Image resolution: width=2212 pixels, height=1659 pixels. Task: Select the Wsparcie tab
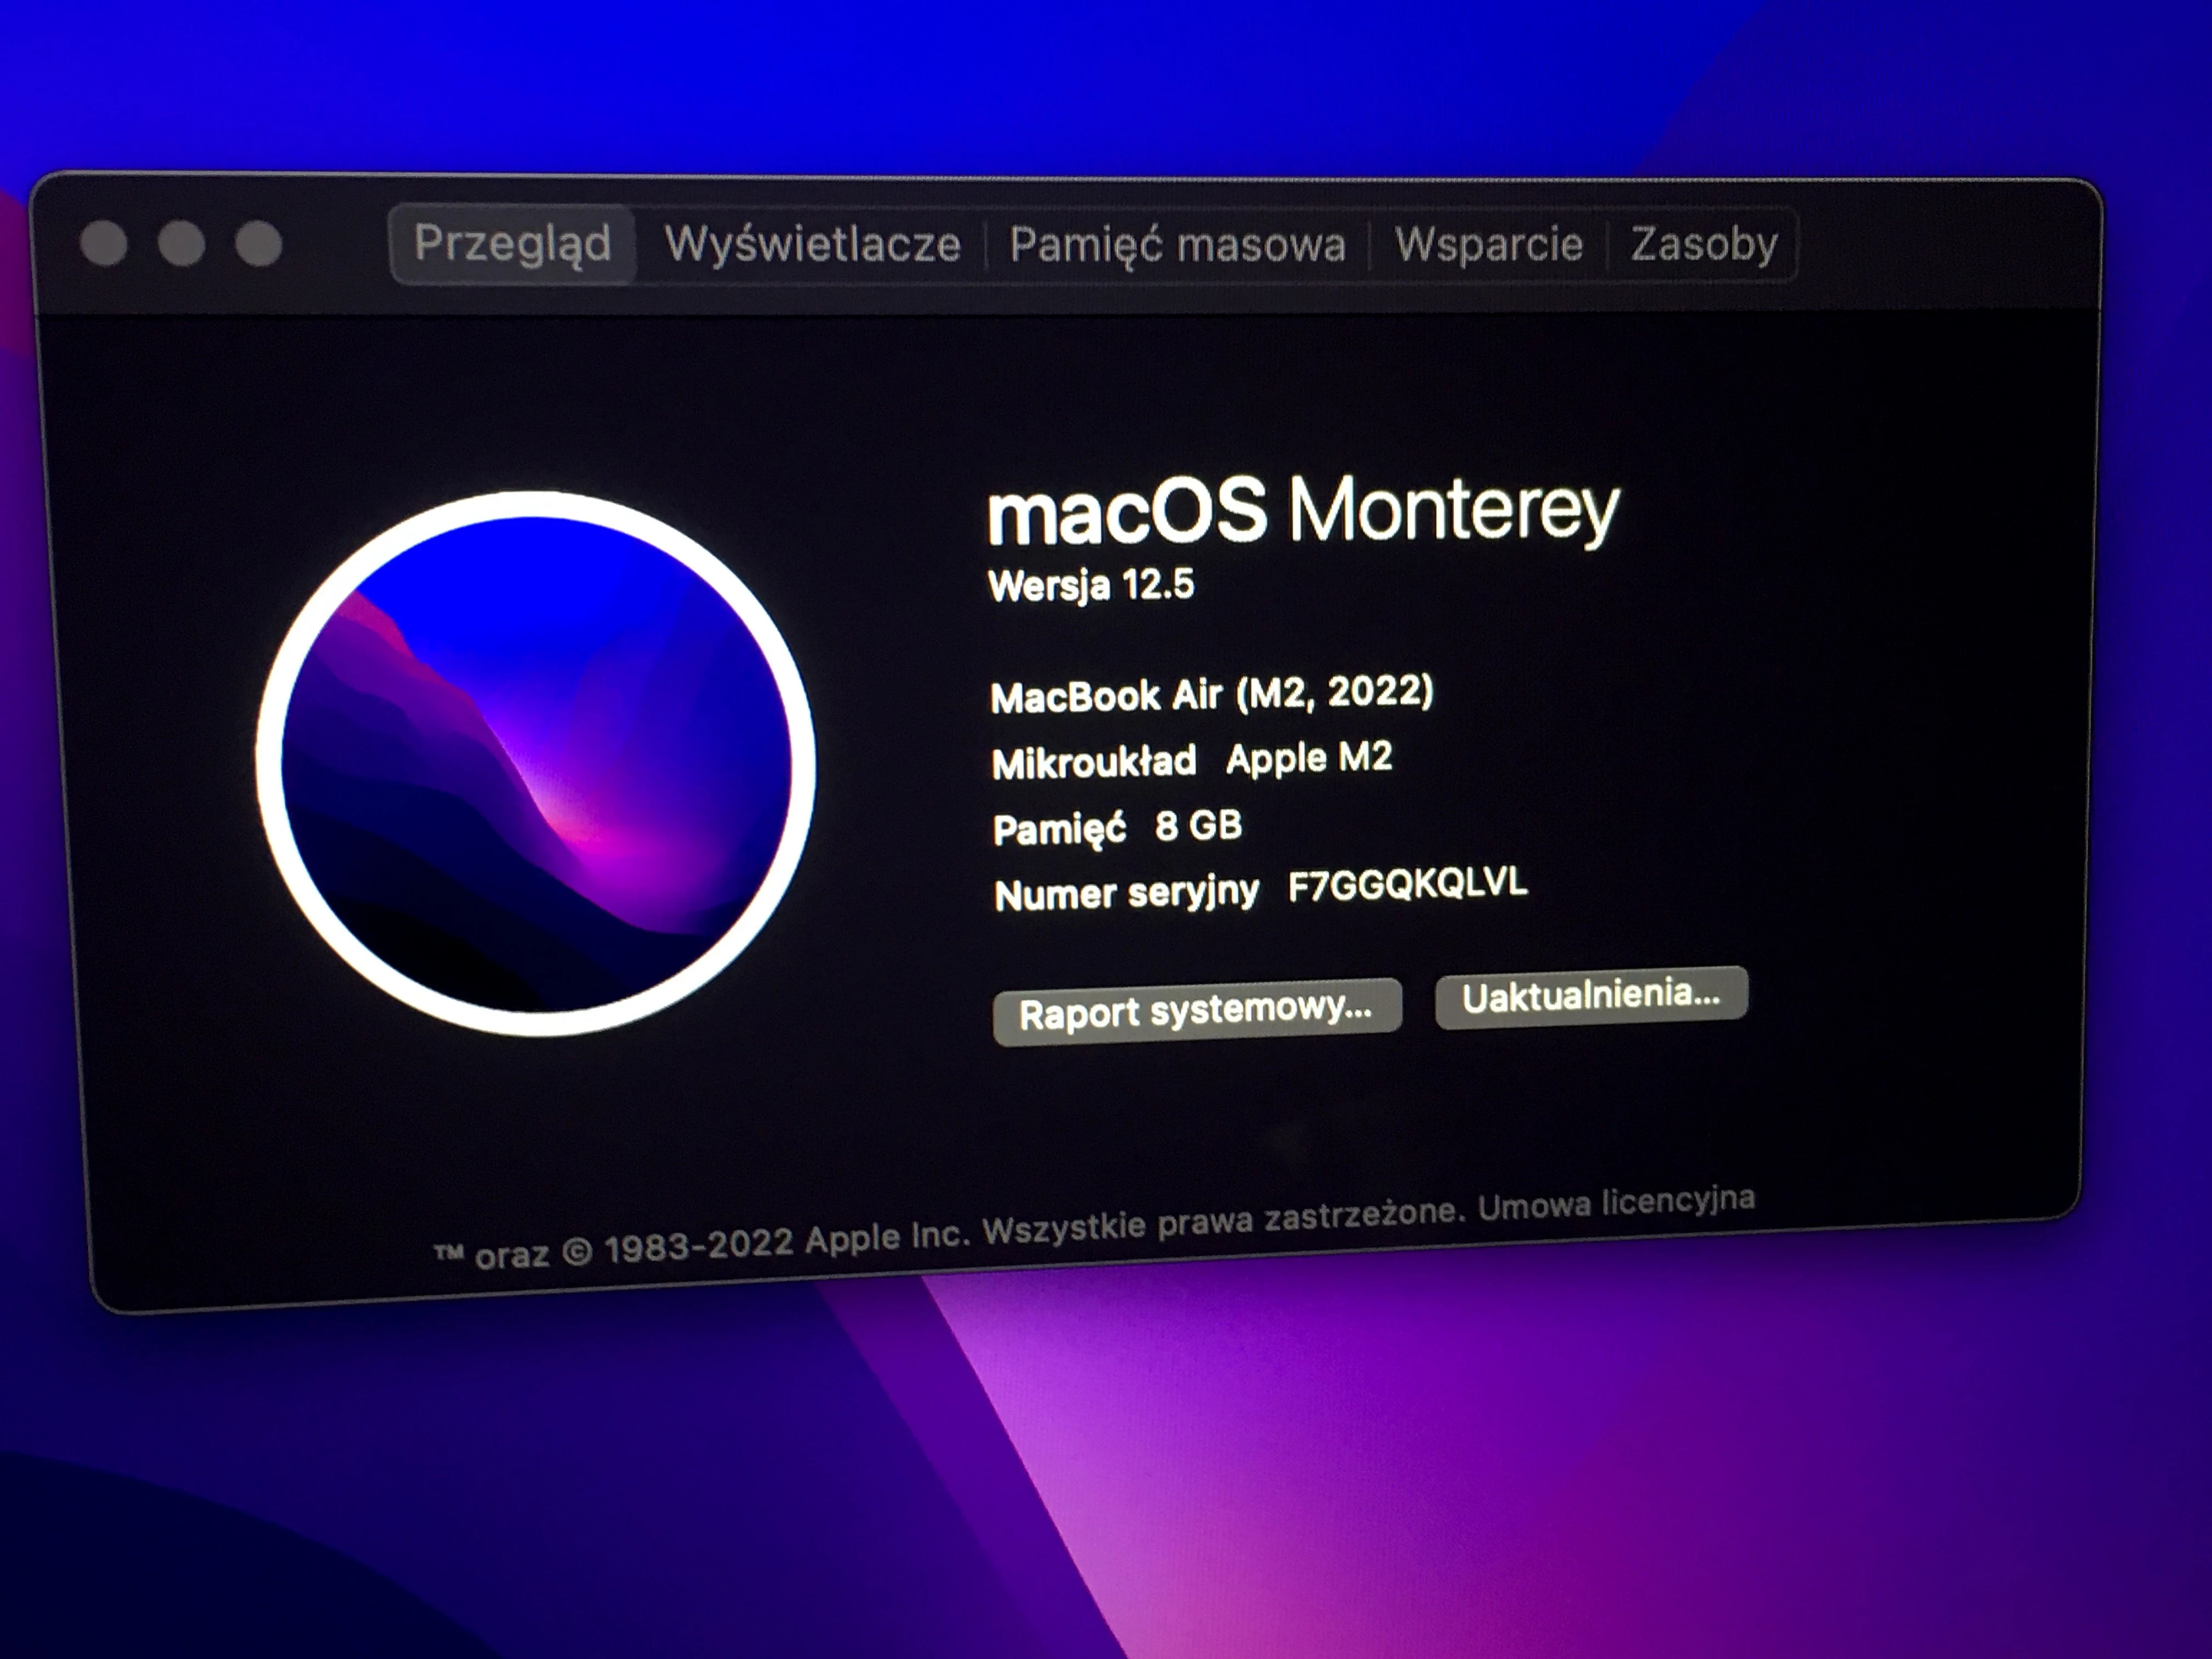click(x=1488, y=245)
